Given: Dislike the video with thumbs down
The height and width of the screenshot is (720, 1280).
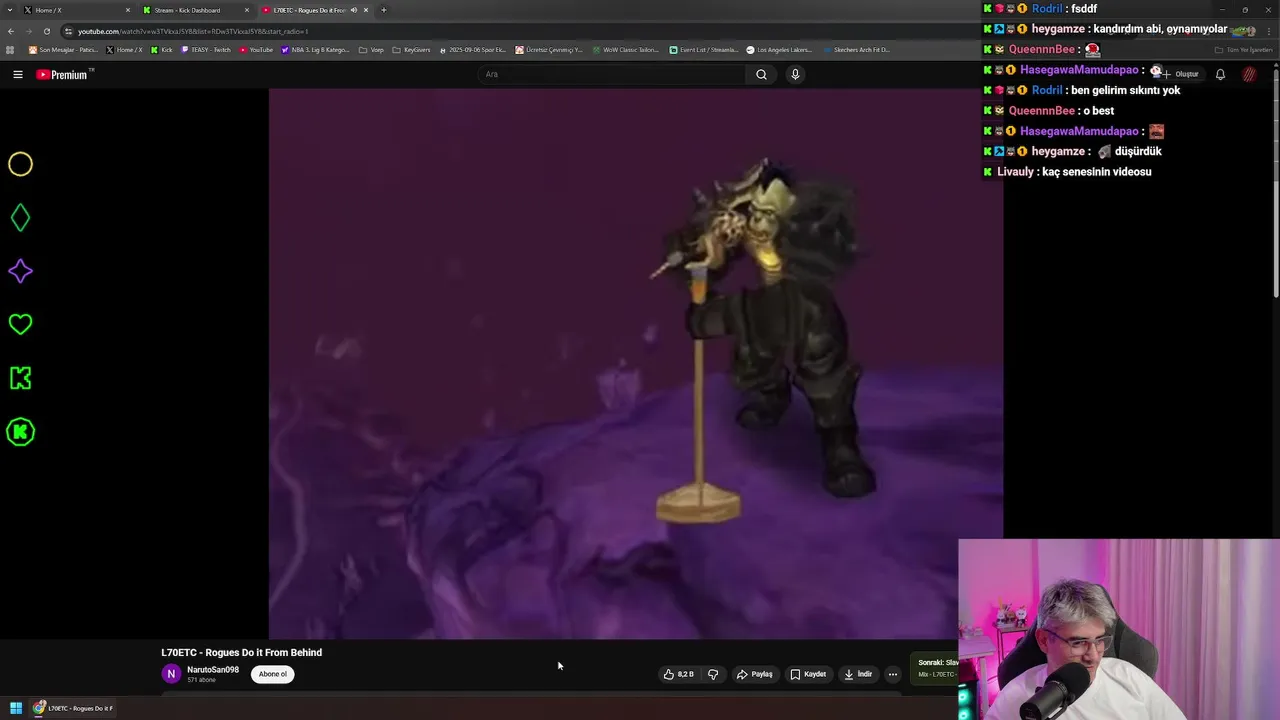Looking at the screenshot, I should point(713,674).
